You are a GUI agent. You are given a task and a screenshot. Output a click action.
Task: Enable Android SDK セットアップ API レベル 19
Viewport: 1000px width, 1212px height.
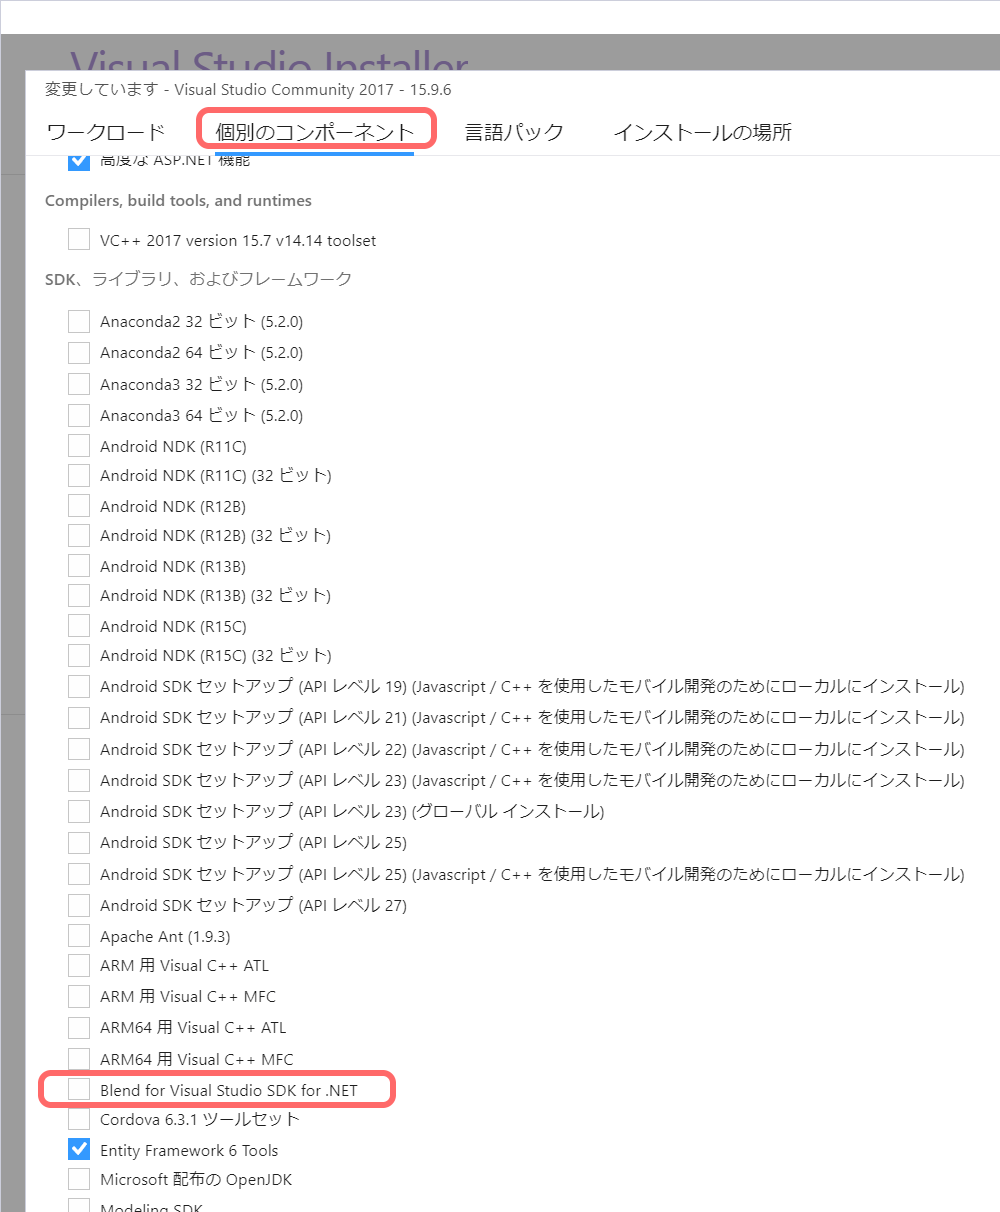(79, 686)
